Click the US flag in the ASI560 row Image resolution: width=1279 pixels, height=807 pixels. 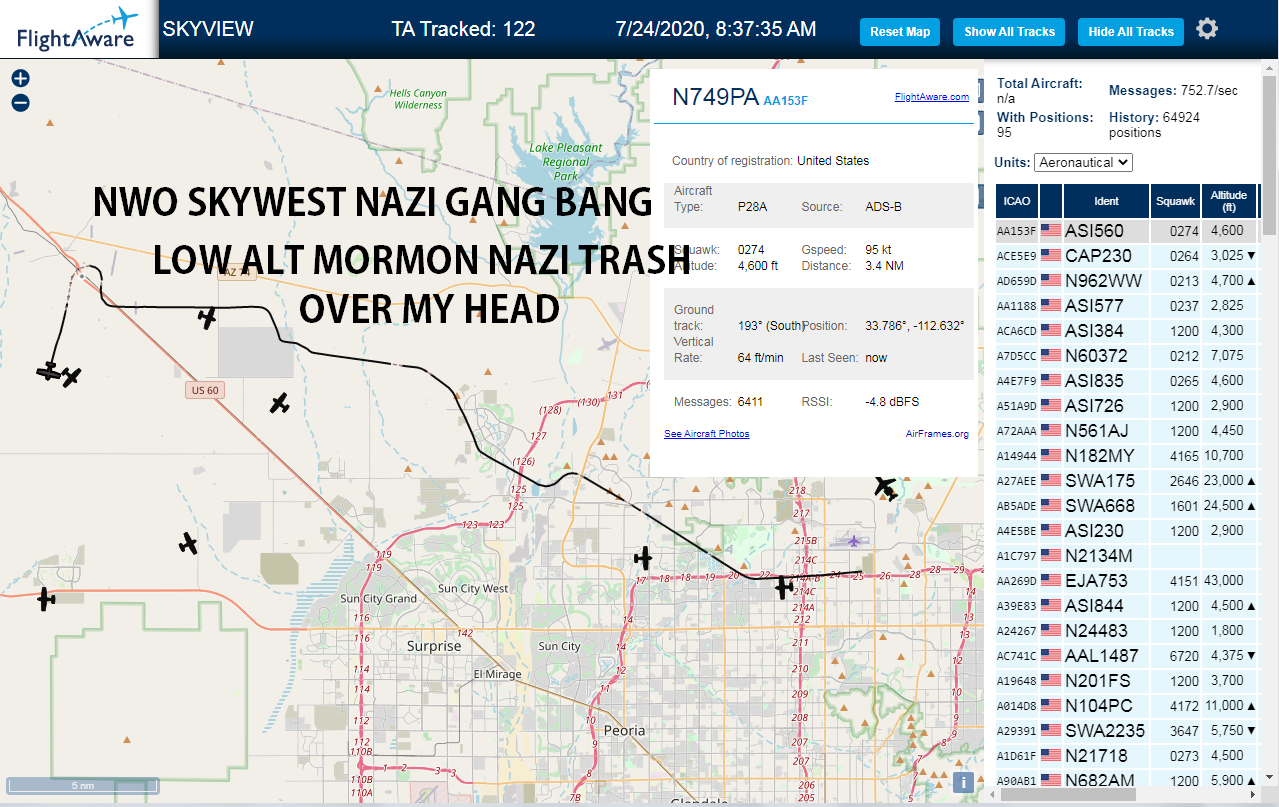pyautogui.click(x=1050, y=231)
